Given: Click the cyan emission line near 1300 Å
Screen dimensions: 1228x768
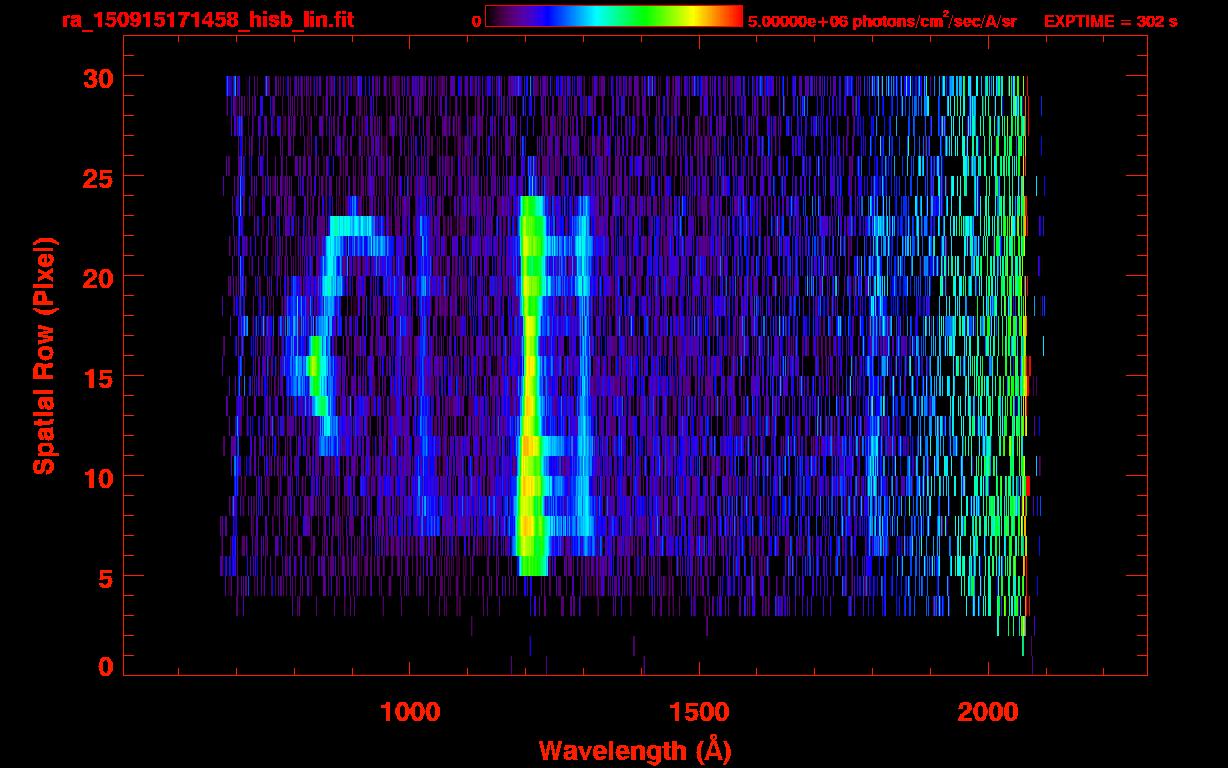Looking at the screenshot, I should 583,375.
